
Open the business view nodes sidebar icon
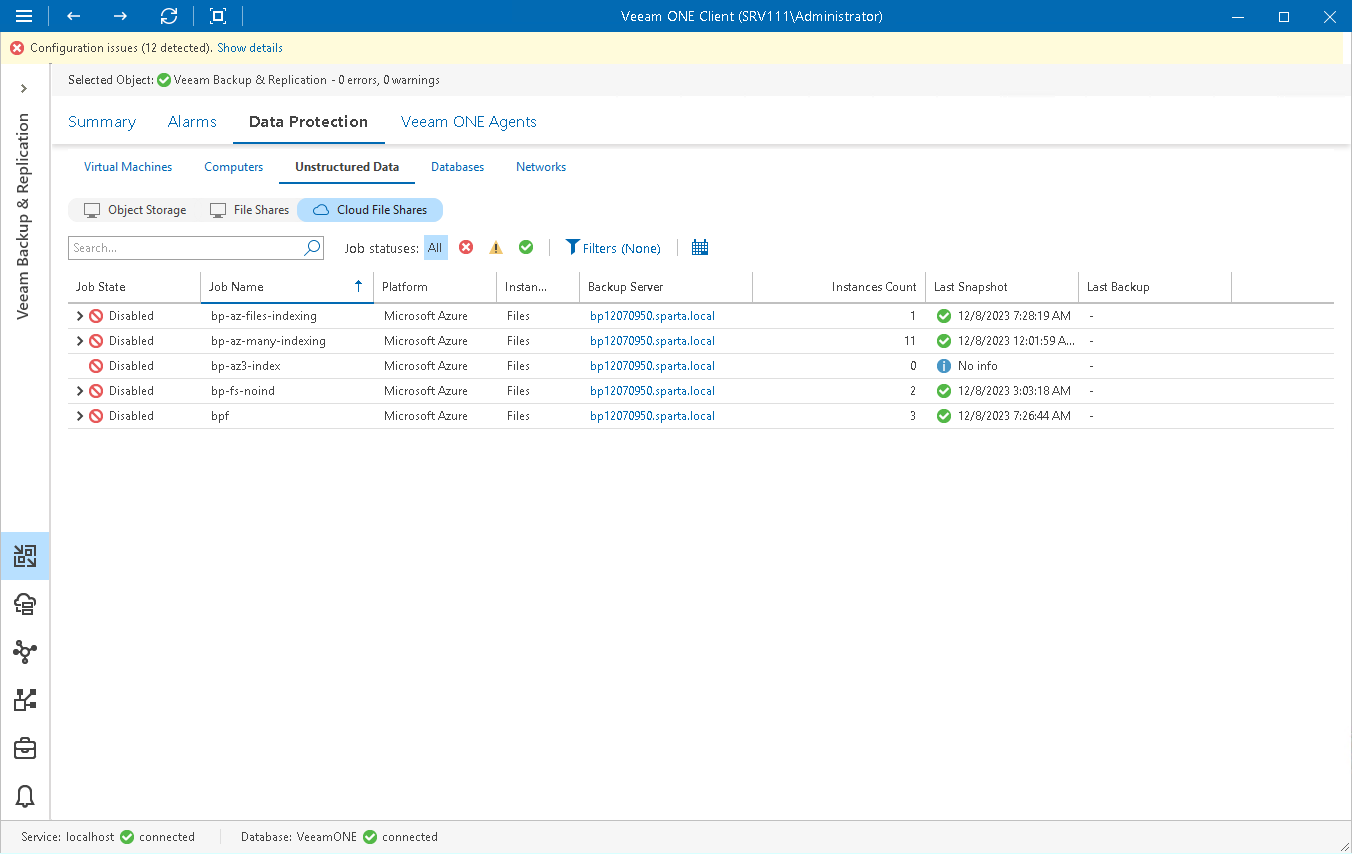click(25, 652)
